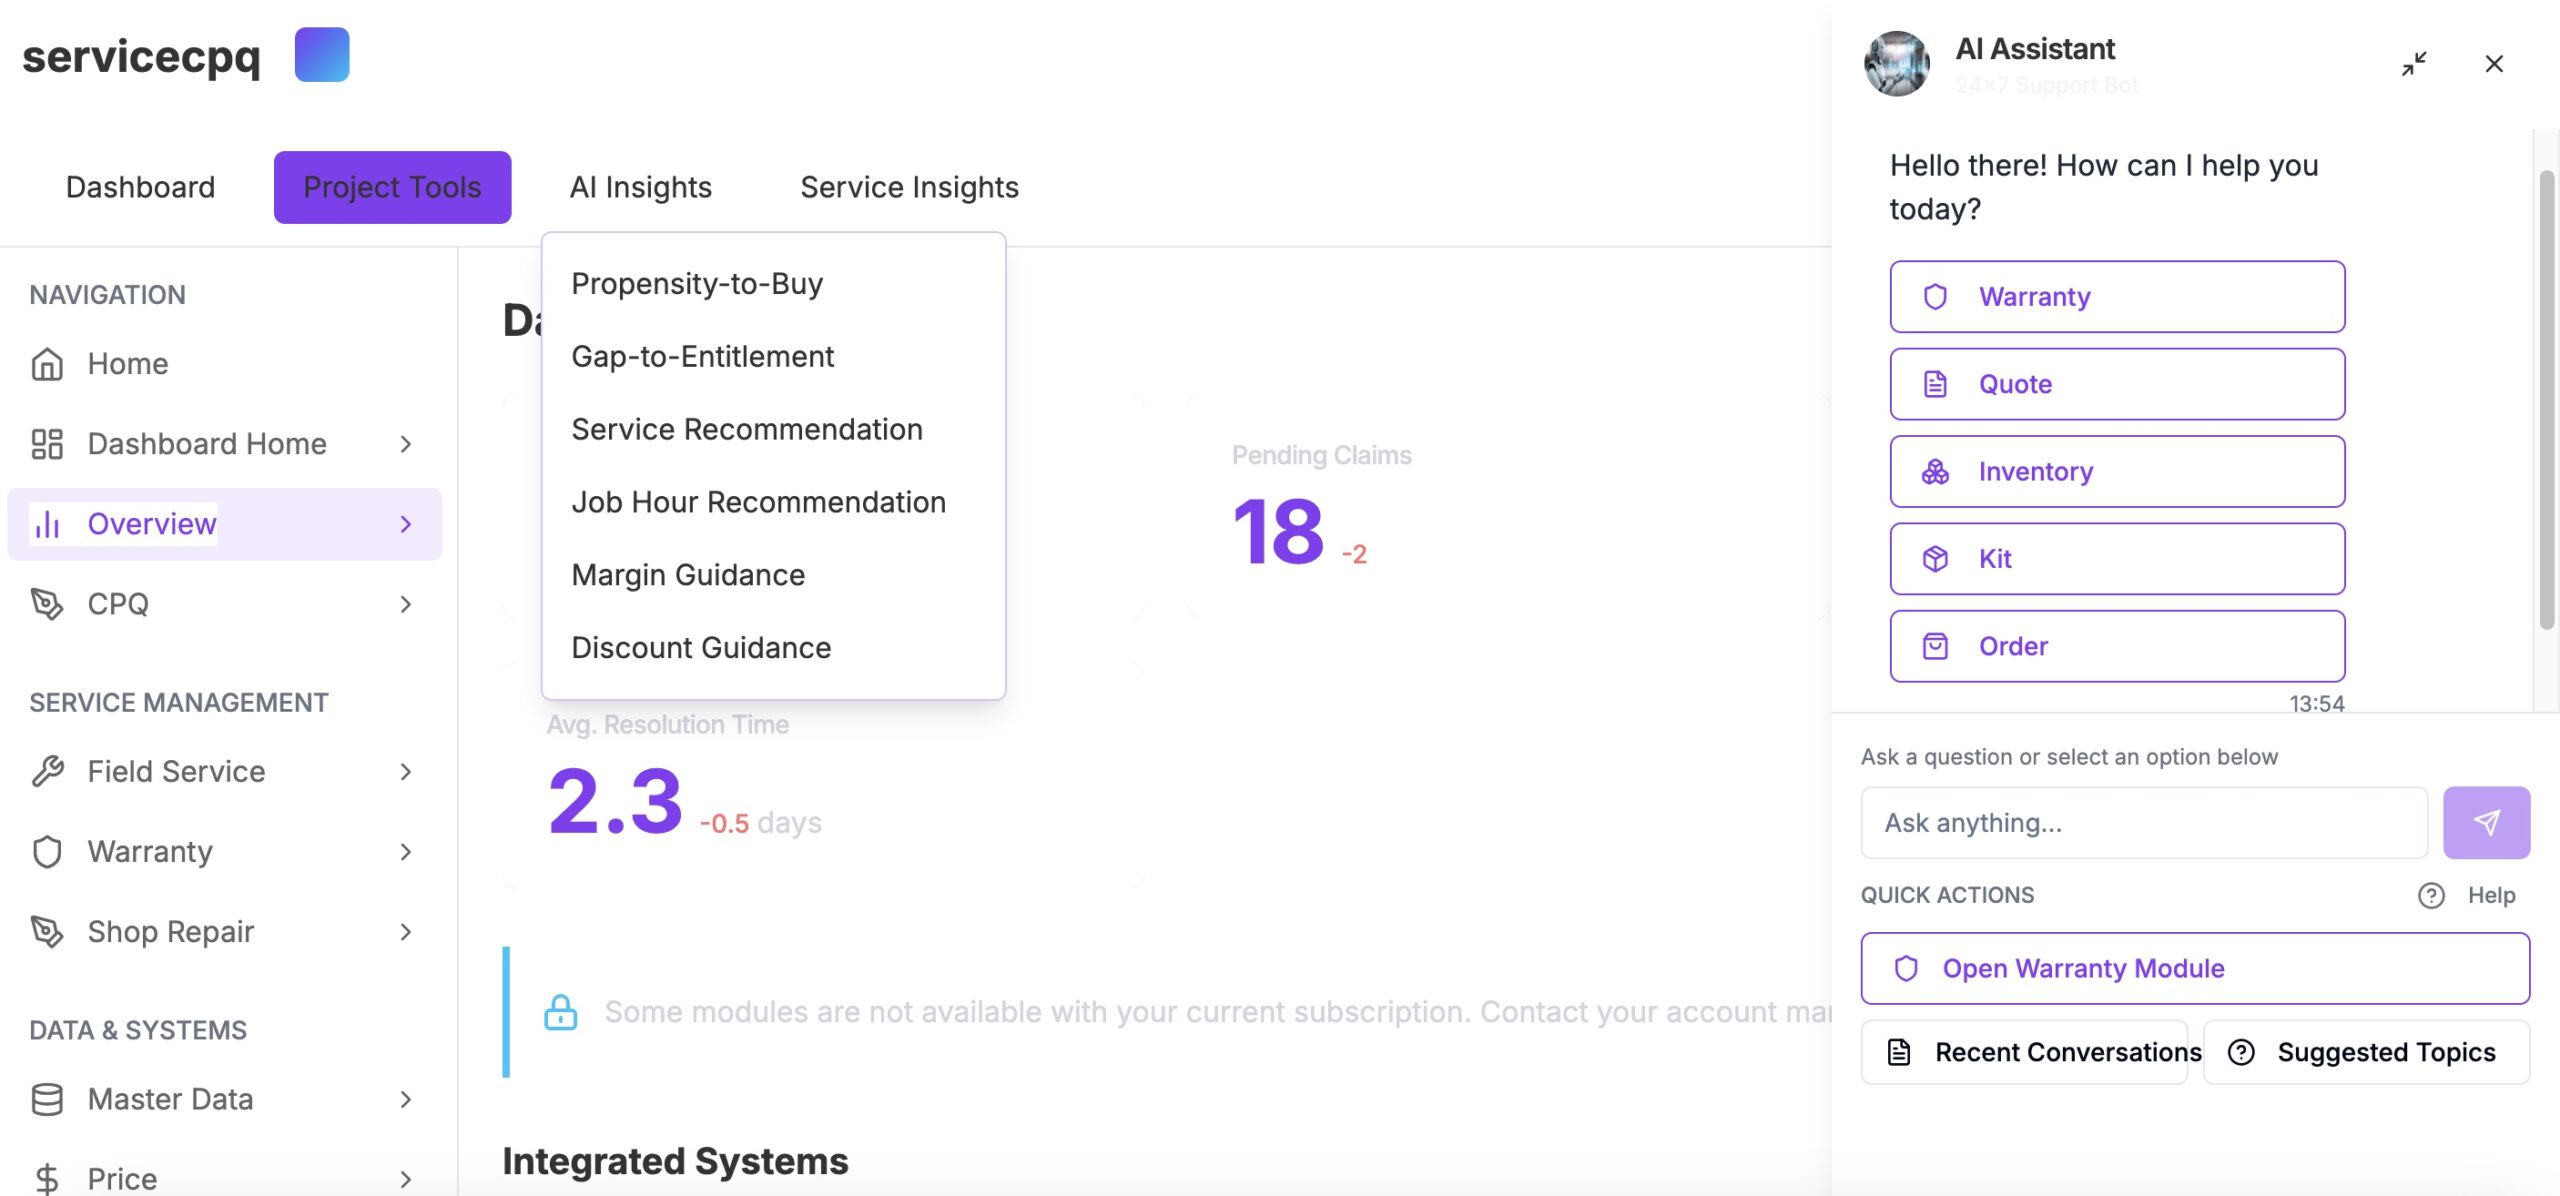Viewport: 2560px width, 1196px height.
Task: Click the Price dollar sign icon
Action: (x=47, y=1179)
